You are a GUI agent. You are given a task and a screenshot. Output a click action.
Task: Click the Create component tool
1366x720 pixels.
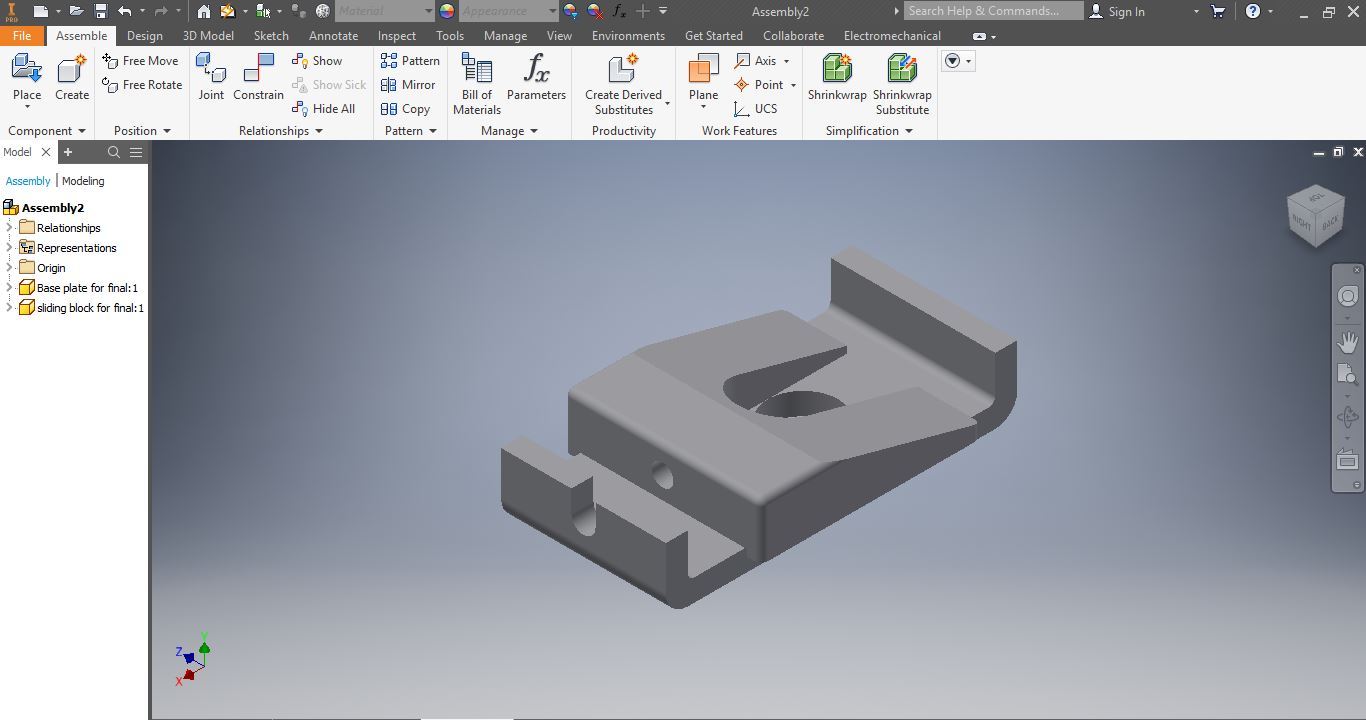(x=72, y=78)
